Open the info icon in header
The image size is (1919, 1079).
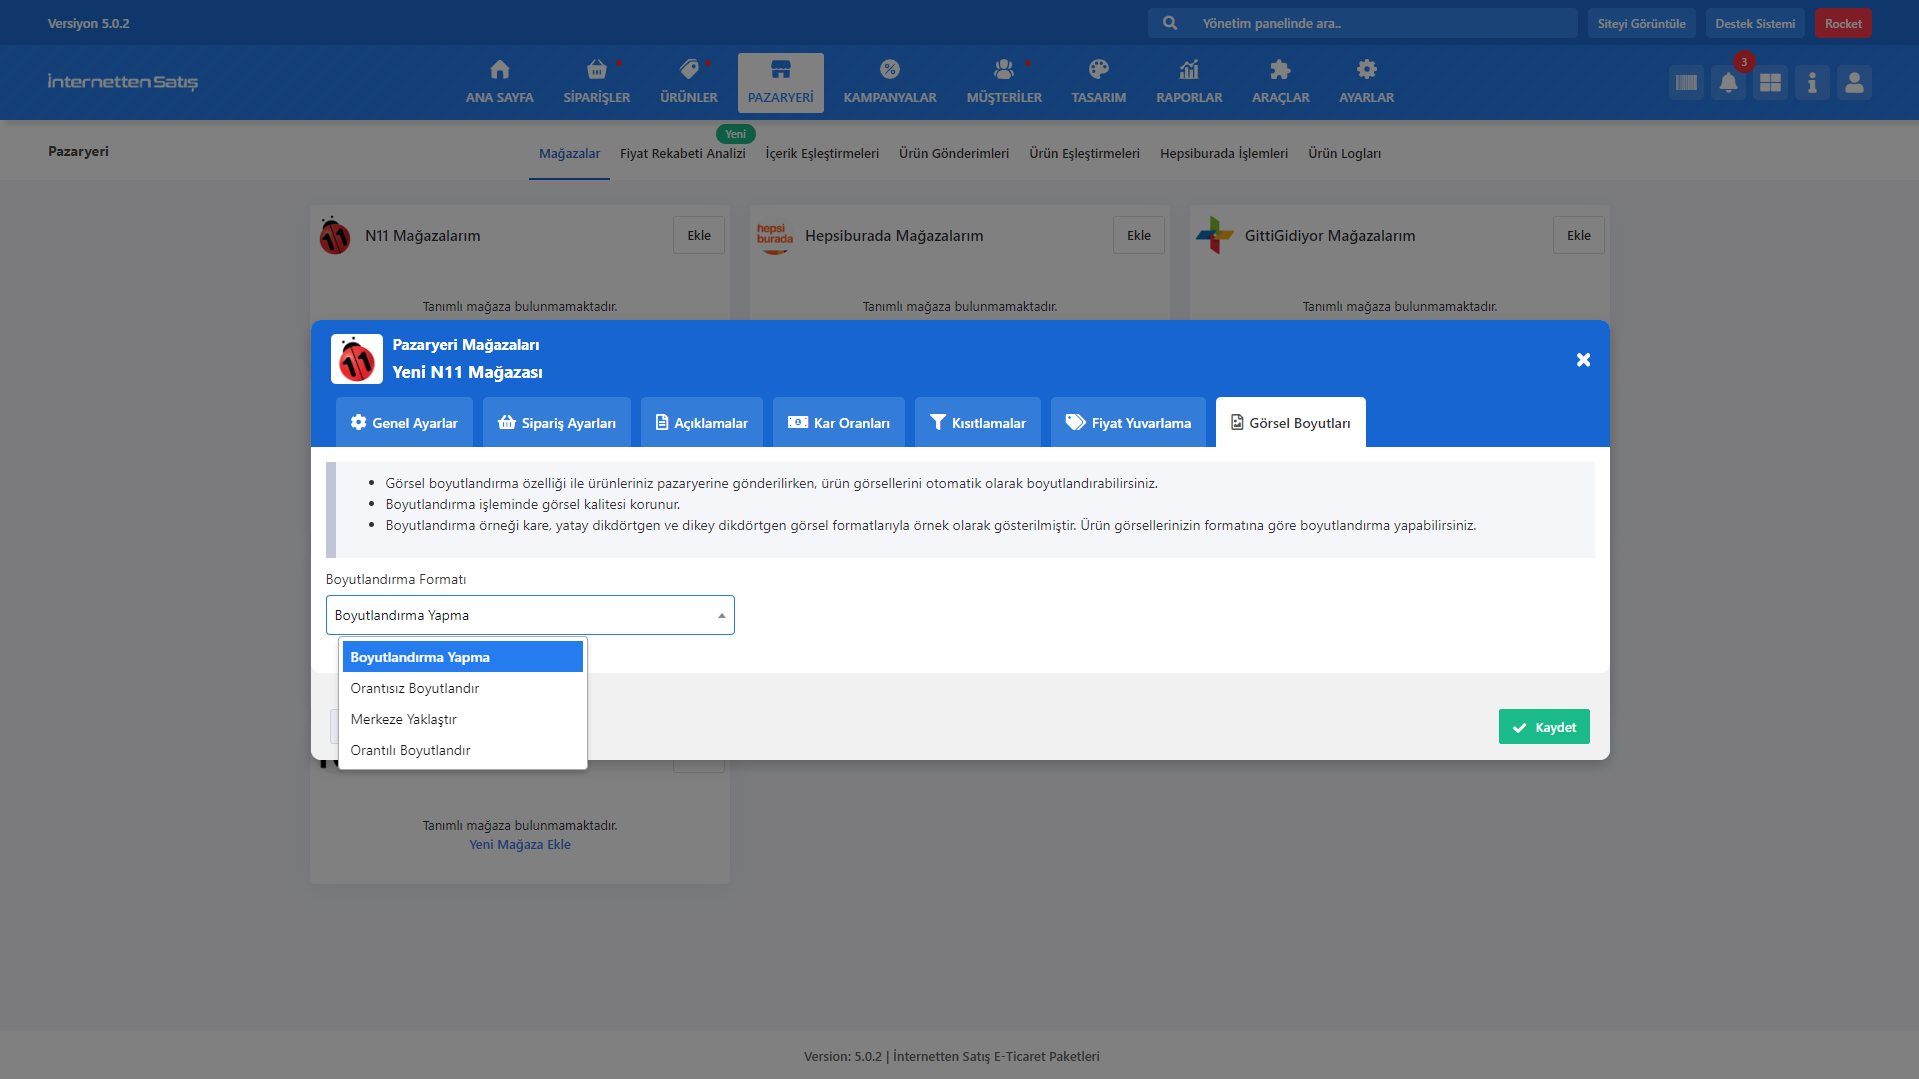point(1812,83)
